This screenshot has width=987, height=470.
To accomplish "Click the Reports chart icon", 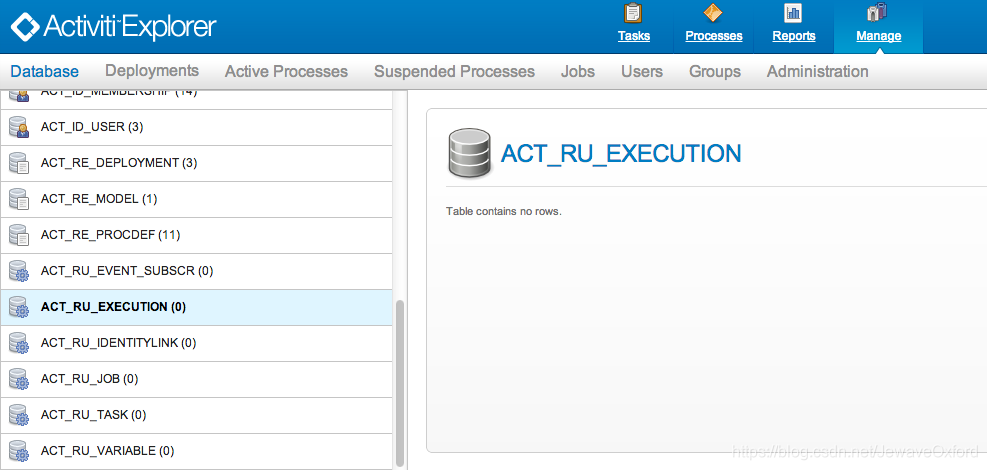I will (793, 13).
